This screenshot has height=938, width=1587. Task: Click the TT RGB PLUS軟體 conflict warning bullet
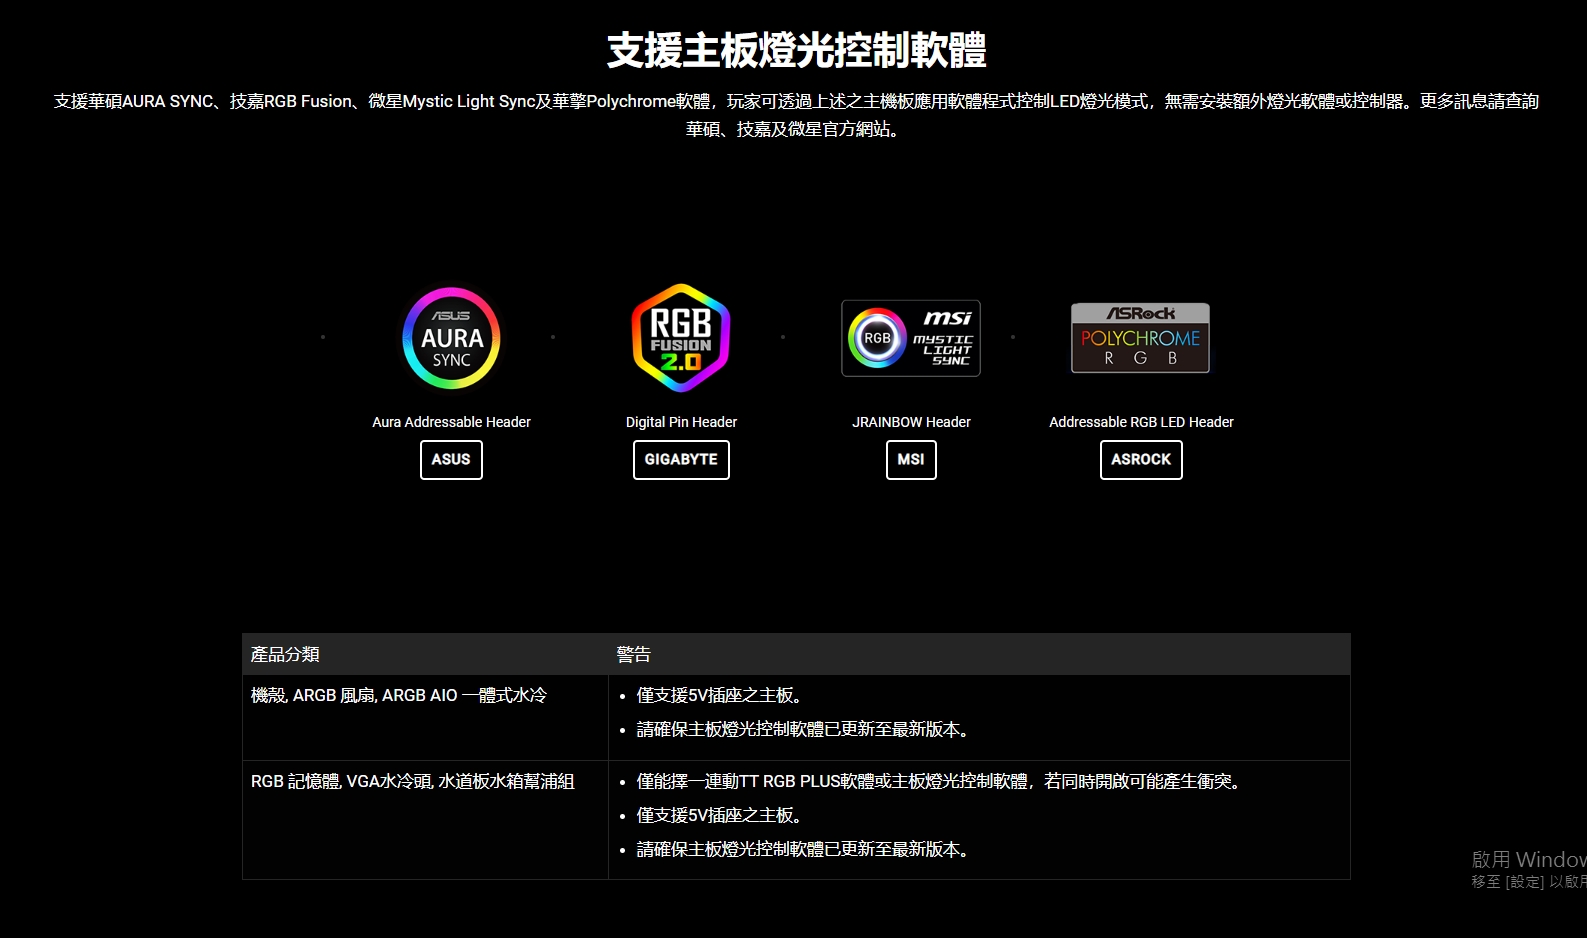(942, 781)
